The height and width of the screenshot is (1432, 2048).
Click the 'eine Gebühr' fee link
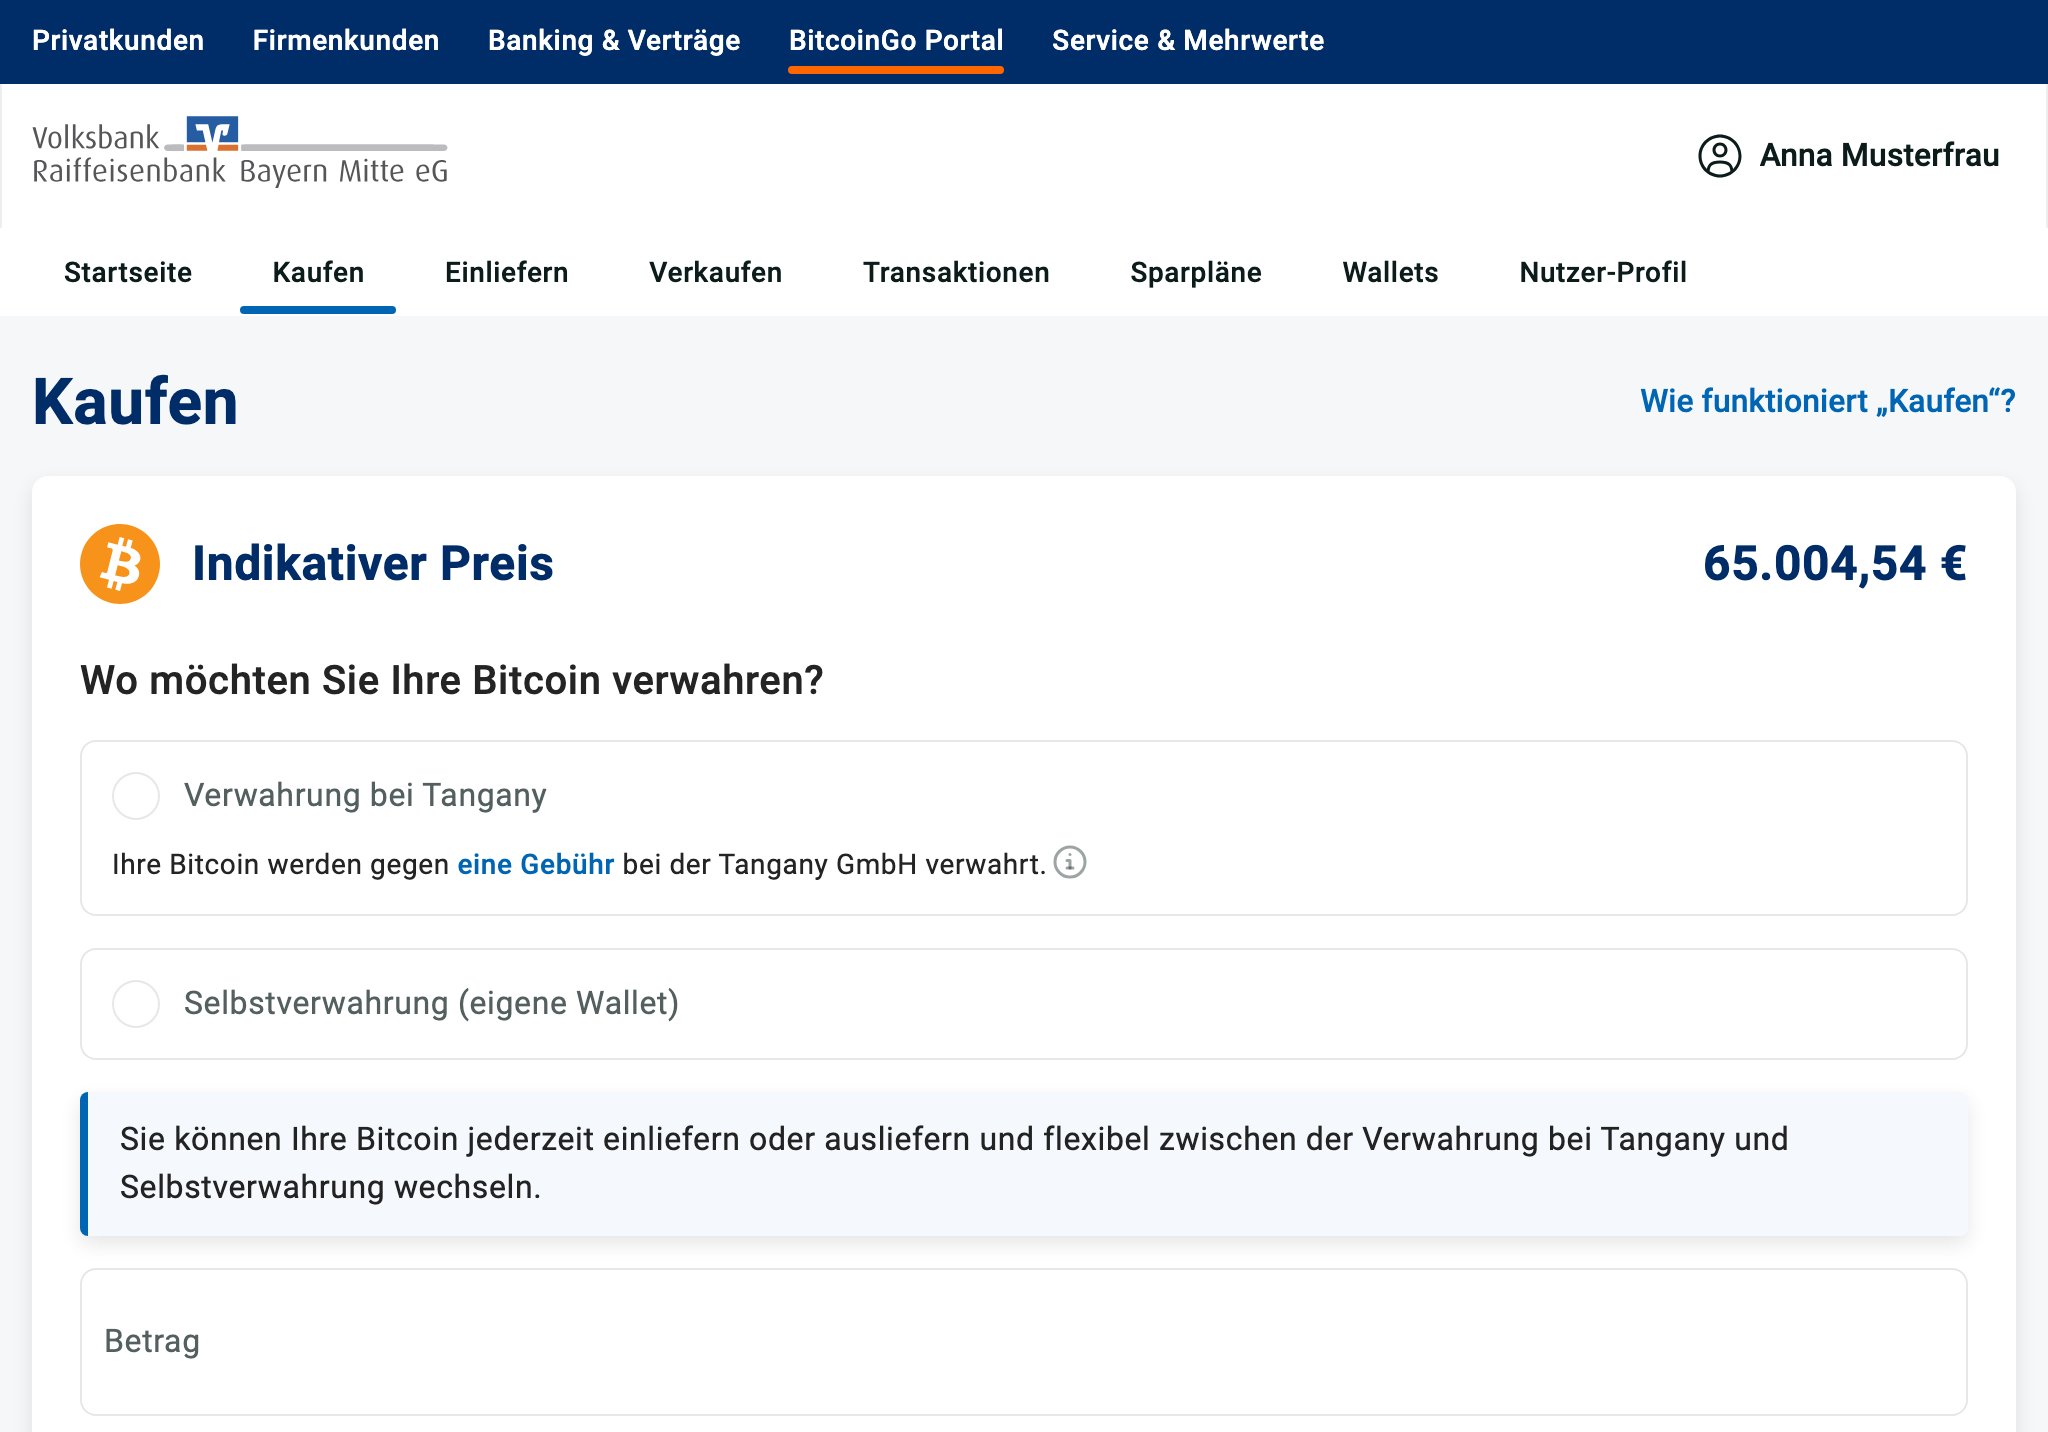[536, 864]
